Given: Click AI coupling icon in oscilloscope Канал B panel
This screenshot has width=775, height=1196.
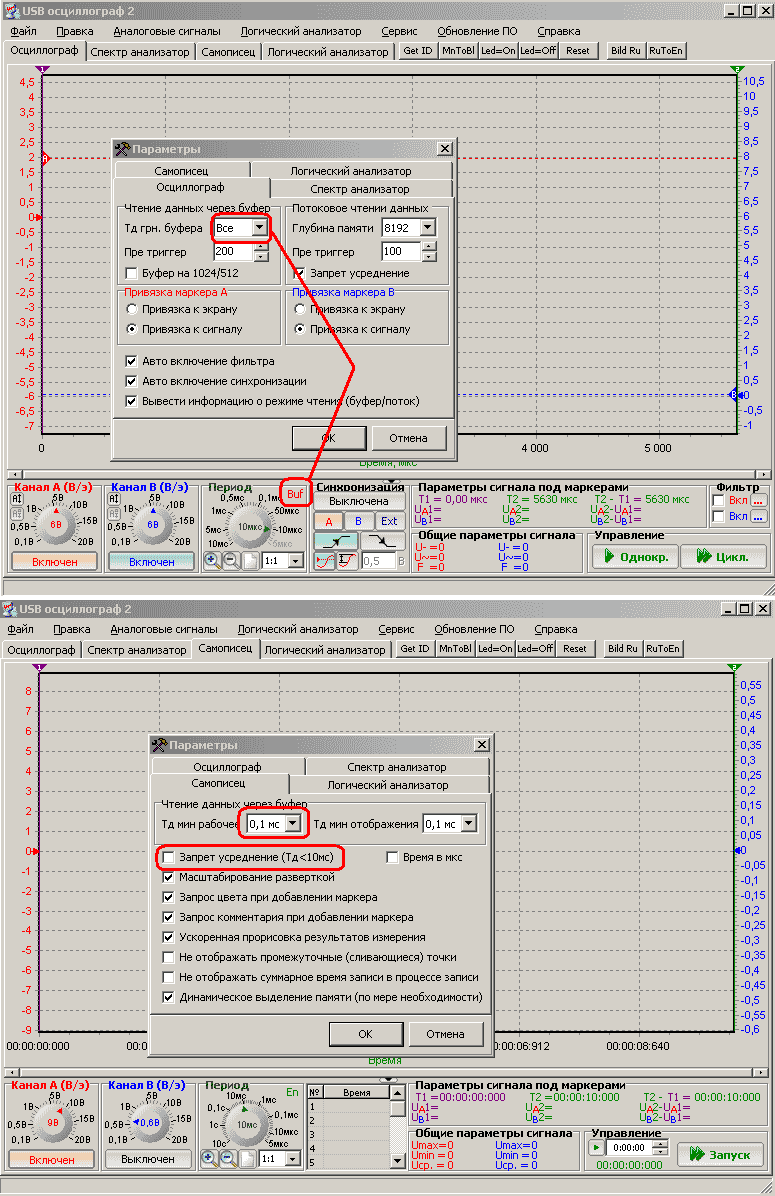Looking at the screenshot, I should 114,499.
